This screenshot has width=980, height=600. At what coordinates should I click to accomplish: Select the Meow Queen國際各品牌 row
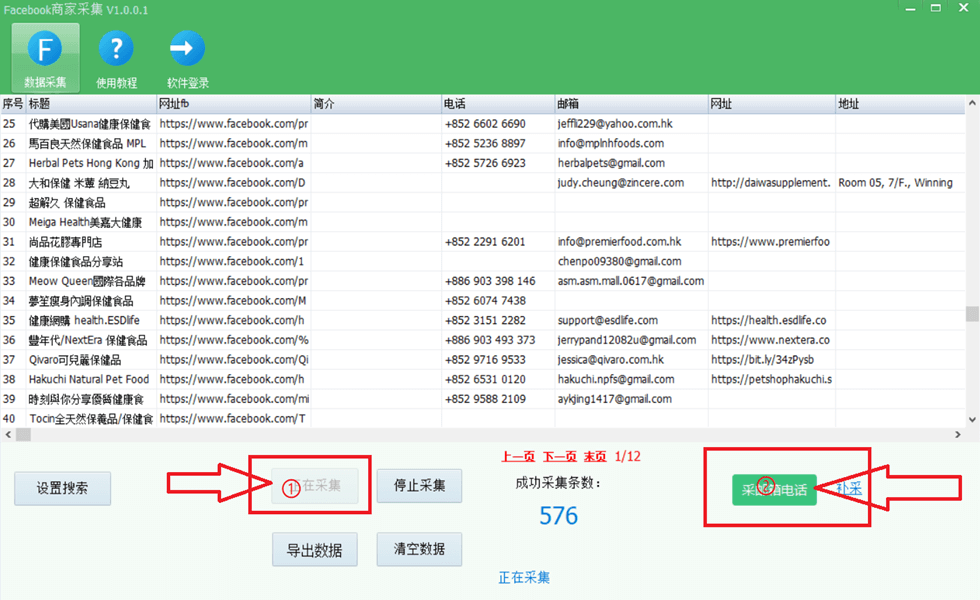click(482, 281)
